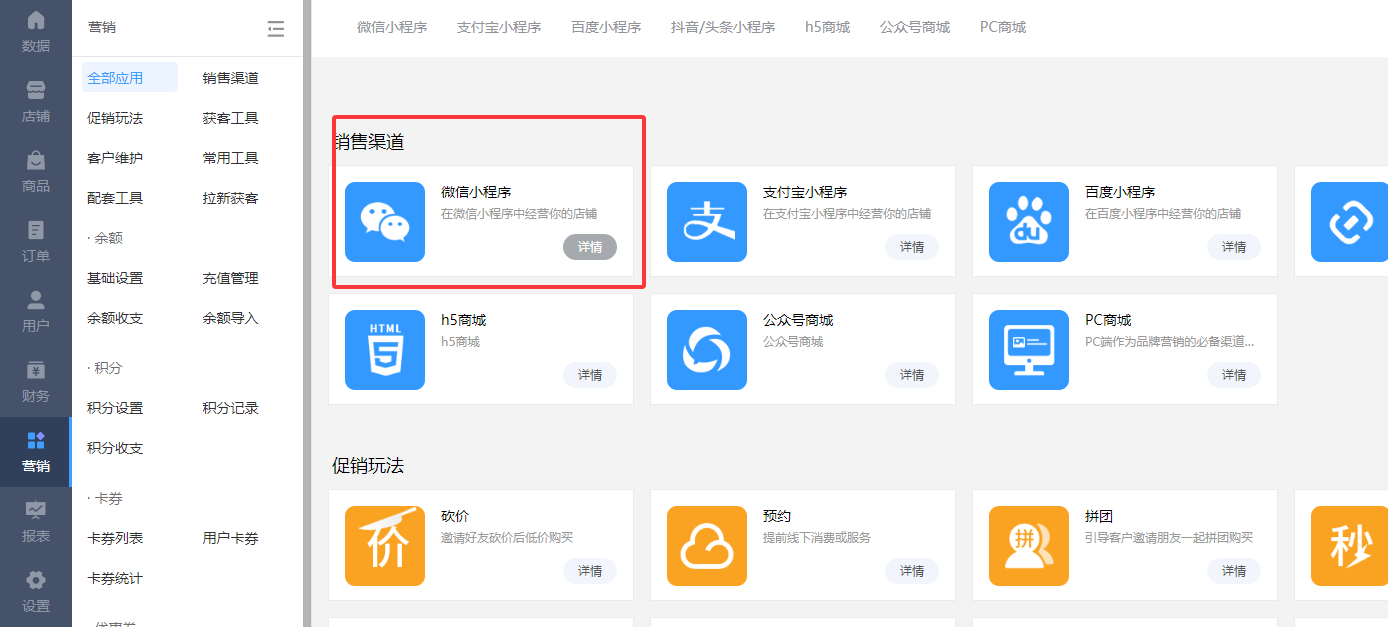Image resolution: width=1388 pixels, height=627 pixels.
Task: Open 积分收支 in the submenu
Action: pyautogui.click(x=115, y=448)
